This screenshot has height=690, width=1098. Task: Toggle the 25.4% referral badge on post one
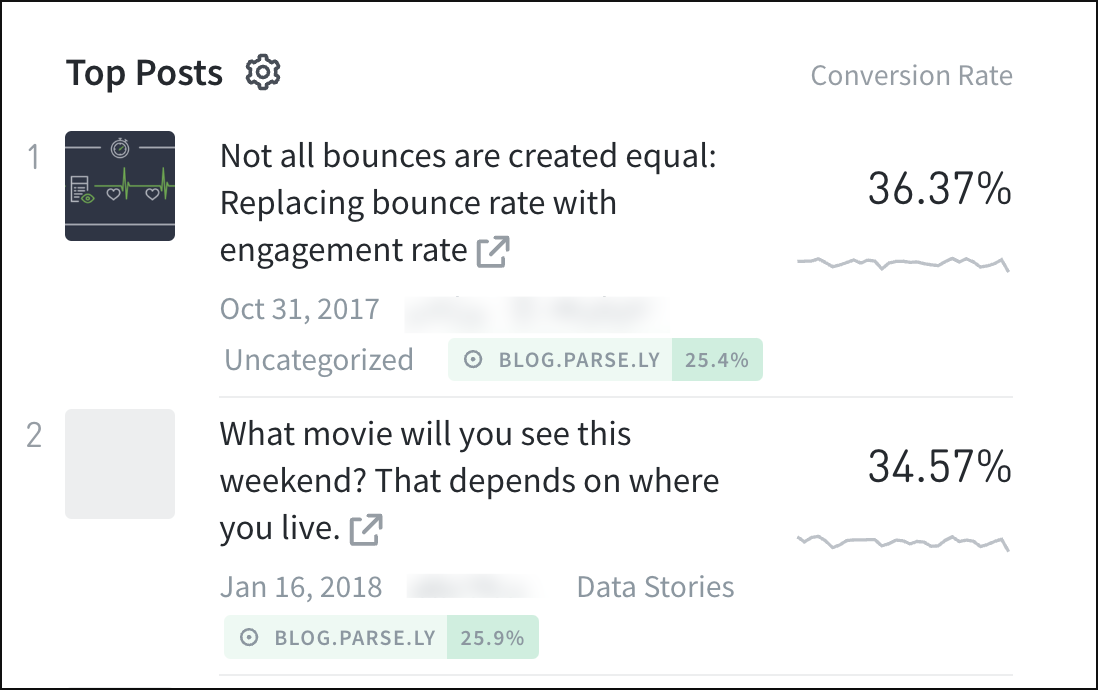click(x=715, y=359)
